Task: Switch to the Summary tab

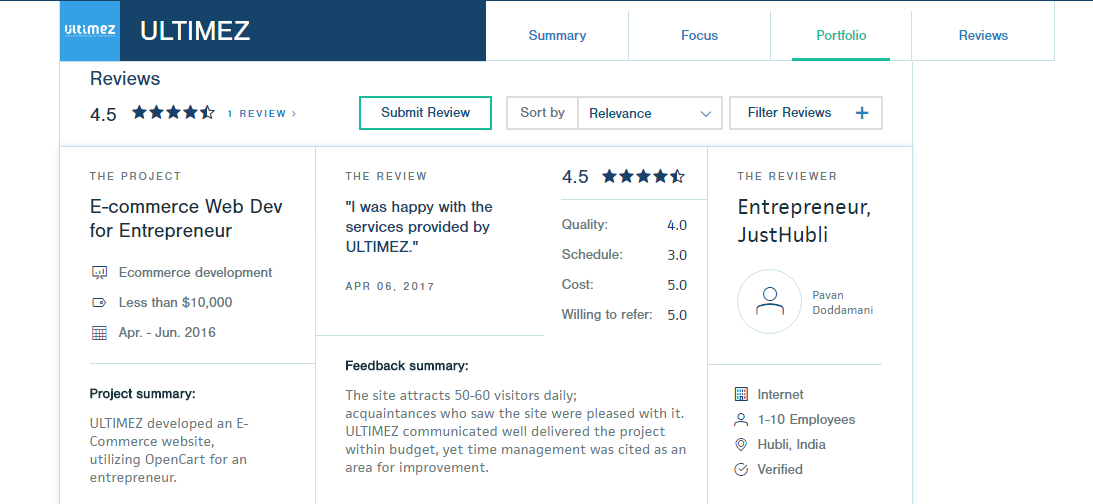Action: [x=557, y=36]
